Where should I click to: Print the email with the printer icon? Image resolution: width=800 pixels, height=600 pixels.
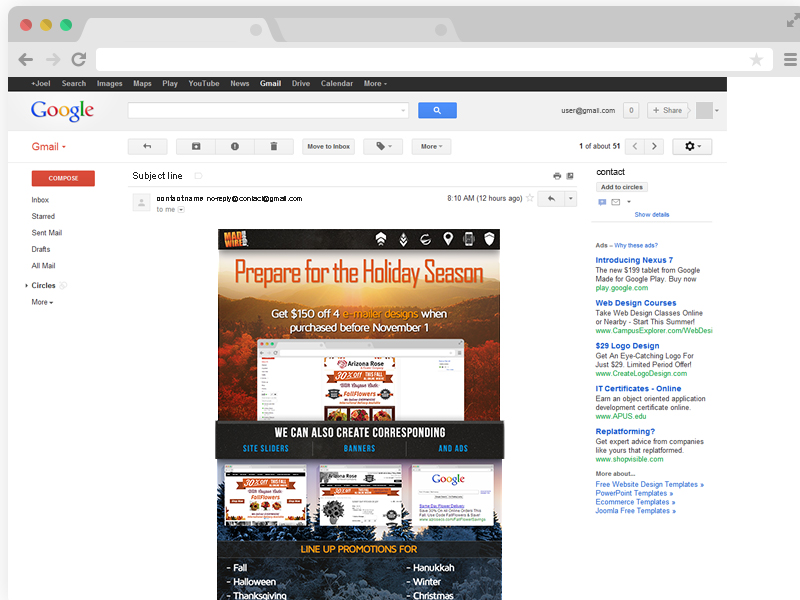[x=557, y=176]
